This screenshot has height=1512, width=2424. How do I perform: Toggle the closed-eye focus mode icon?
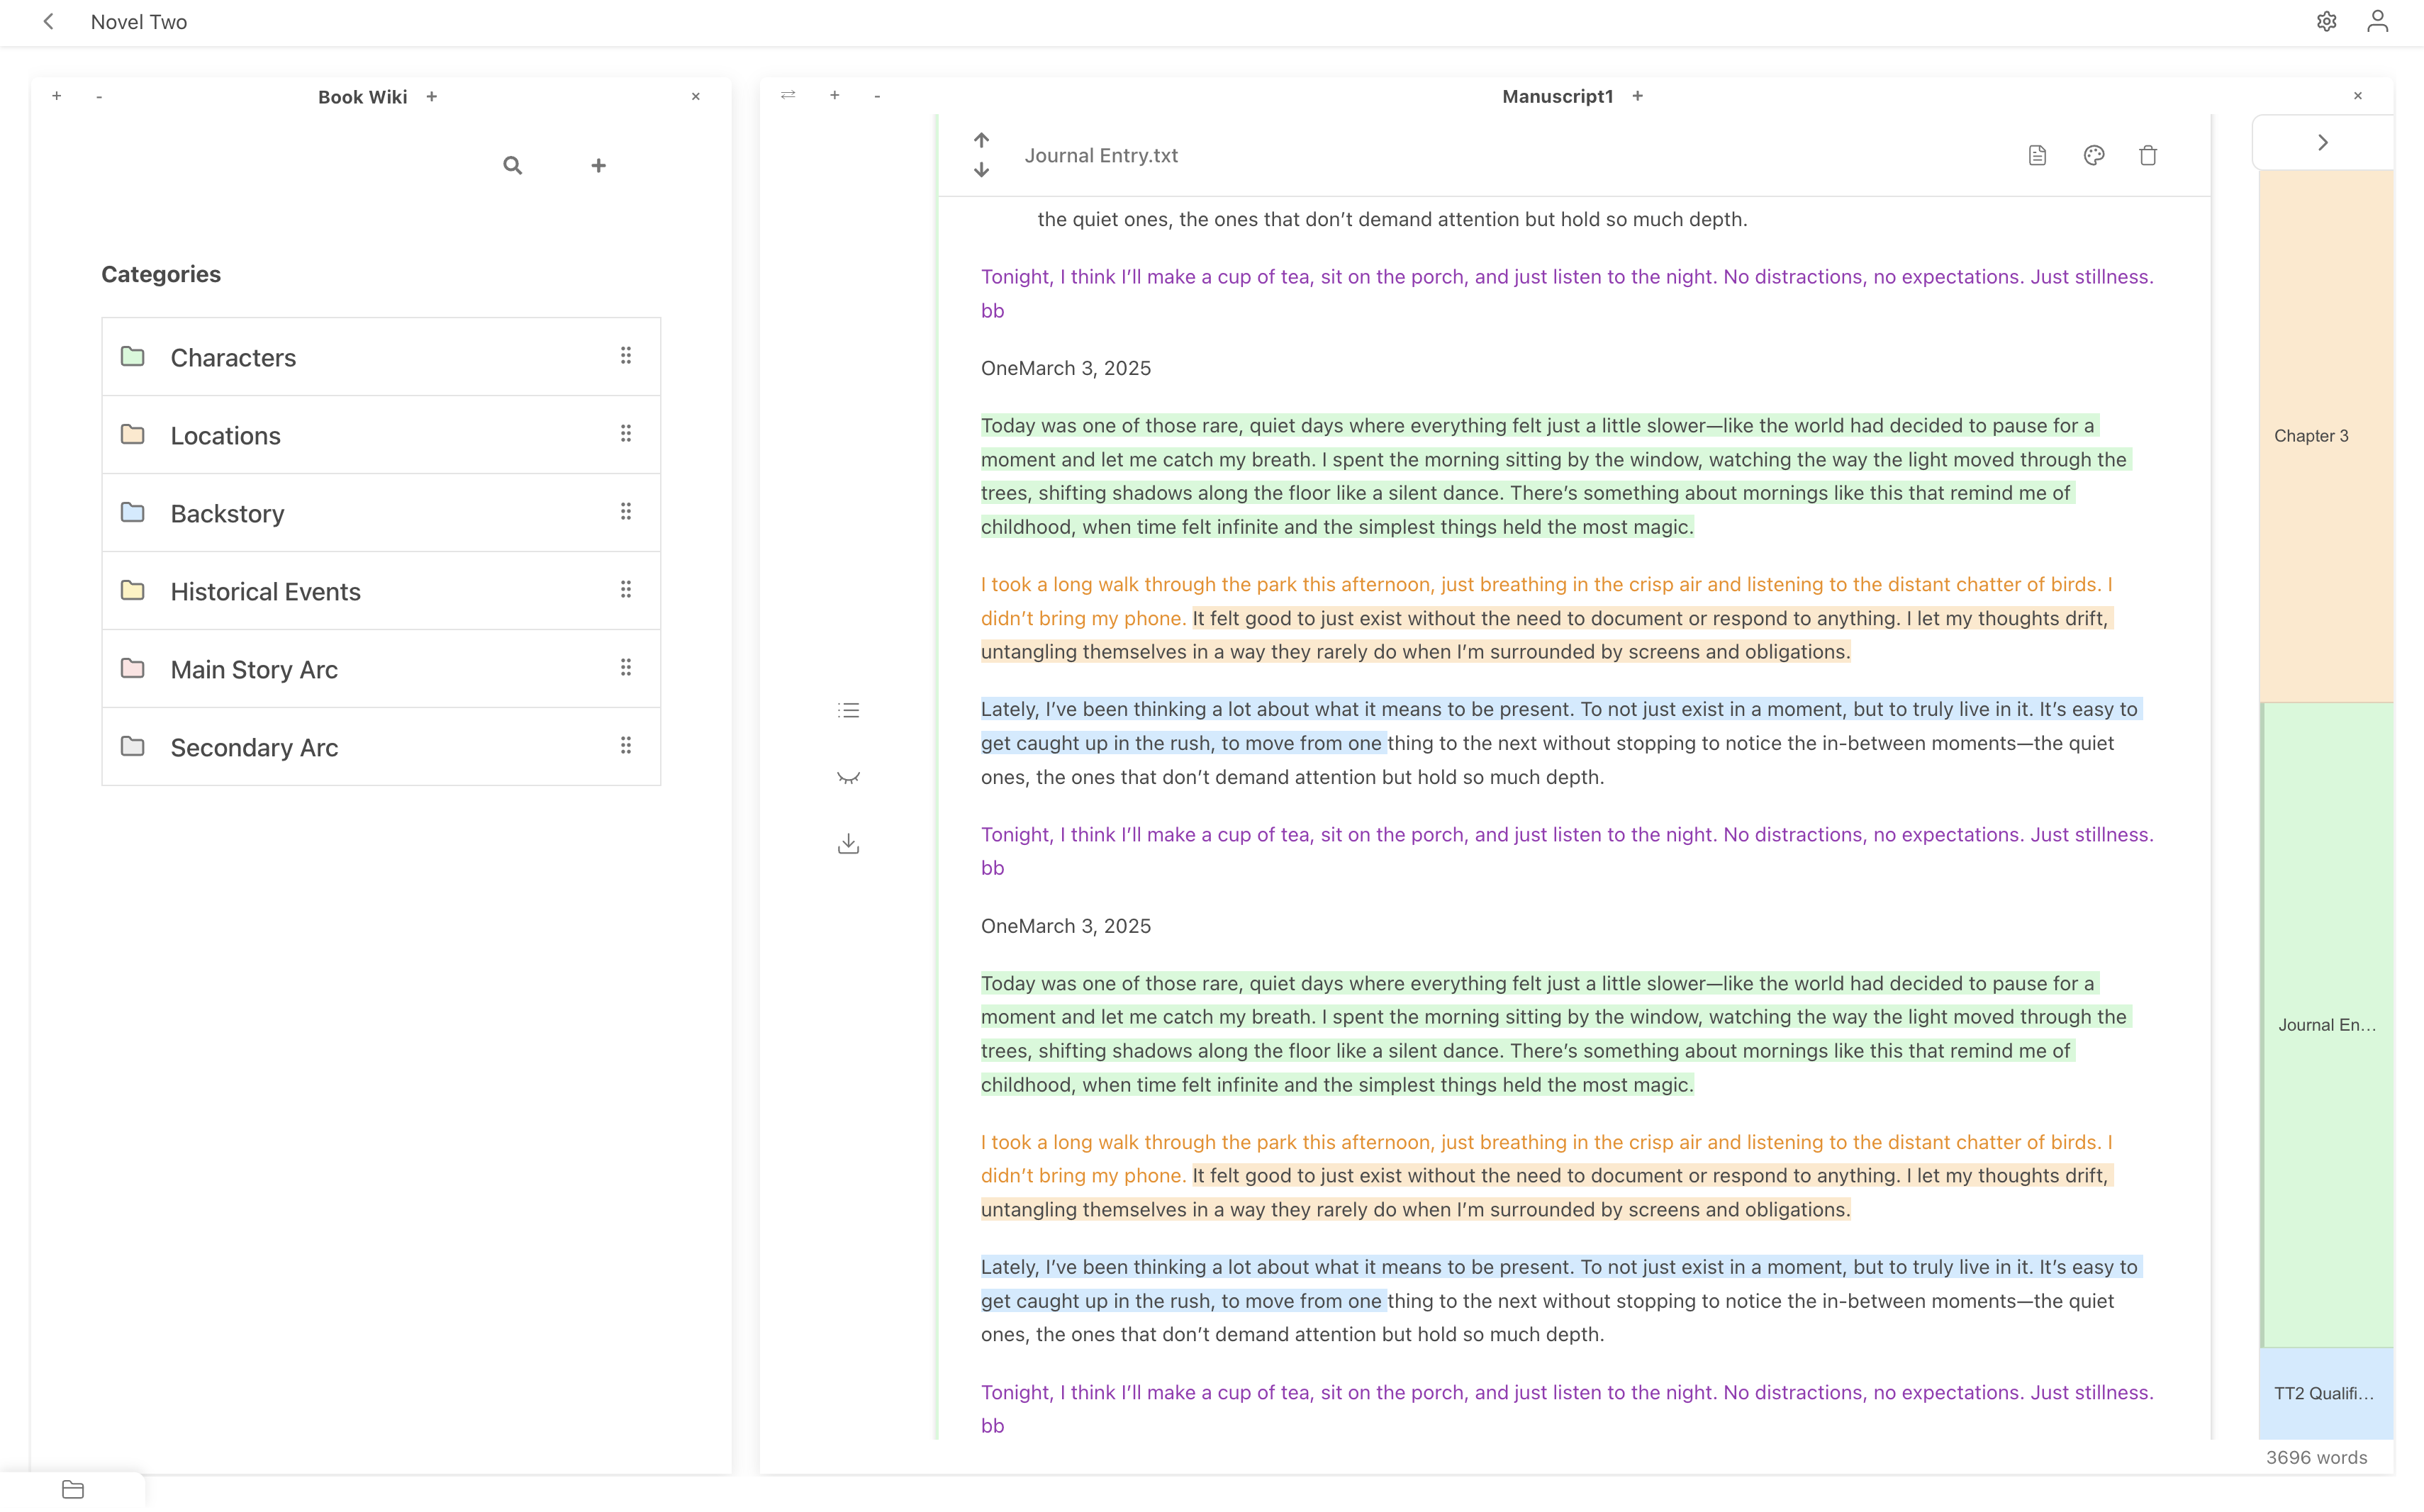coord(848,777)
